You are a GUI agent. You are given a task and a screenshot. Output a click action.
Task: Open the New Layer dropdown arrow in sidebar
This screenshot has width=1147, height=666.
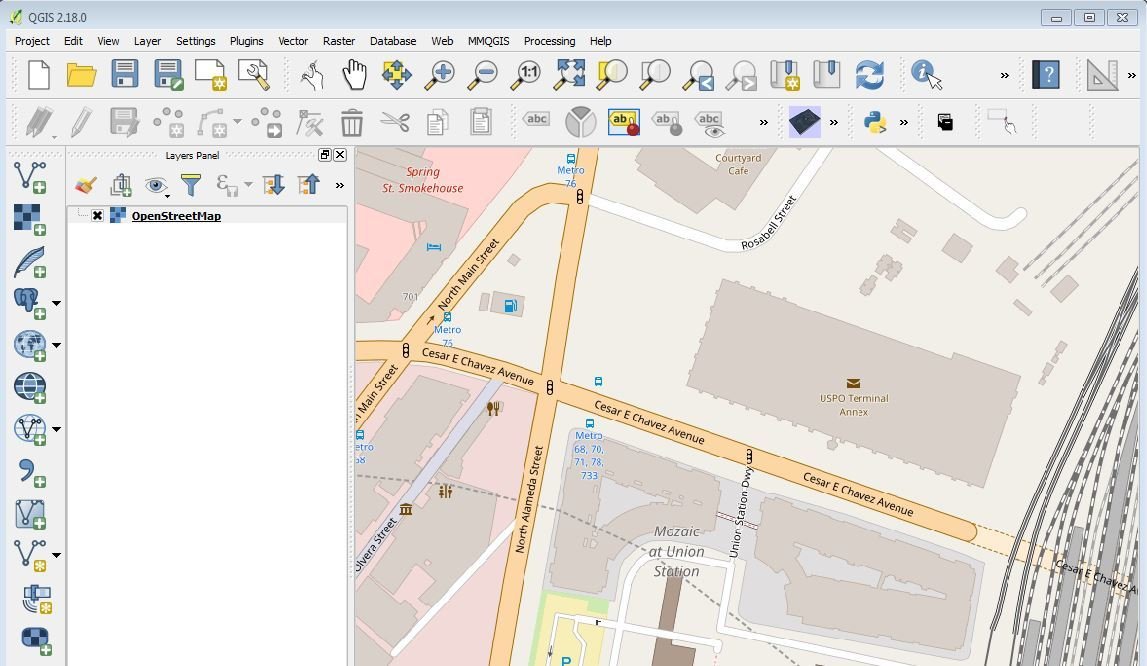coord(56,555)
